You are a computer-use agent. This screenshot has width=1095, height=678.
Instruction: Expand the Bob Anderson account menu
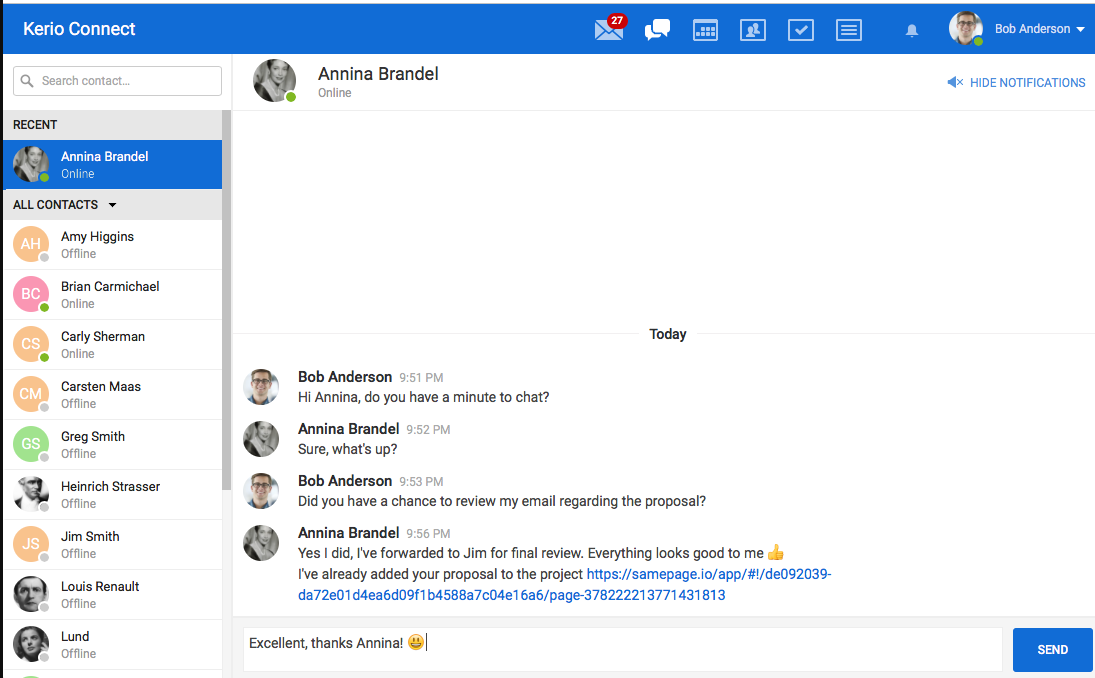[x=1039, y=29]
